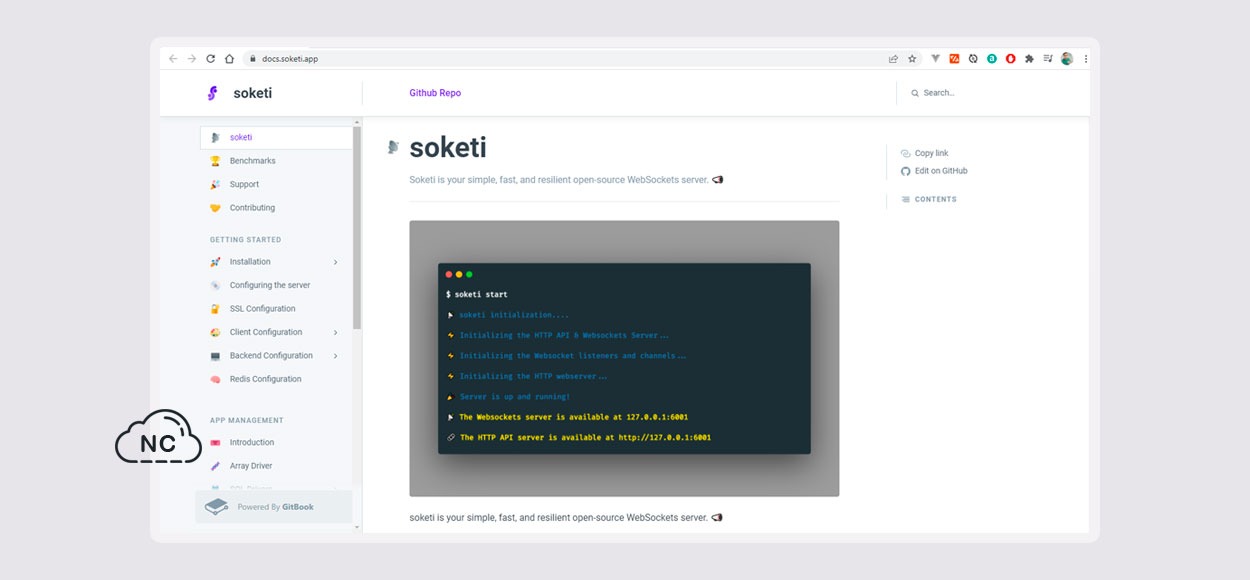Expand the Backend Configuration chevron
The image size is (1250, 580).
click(336, 356)
